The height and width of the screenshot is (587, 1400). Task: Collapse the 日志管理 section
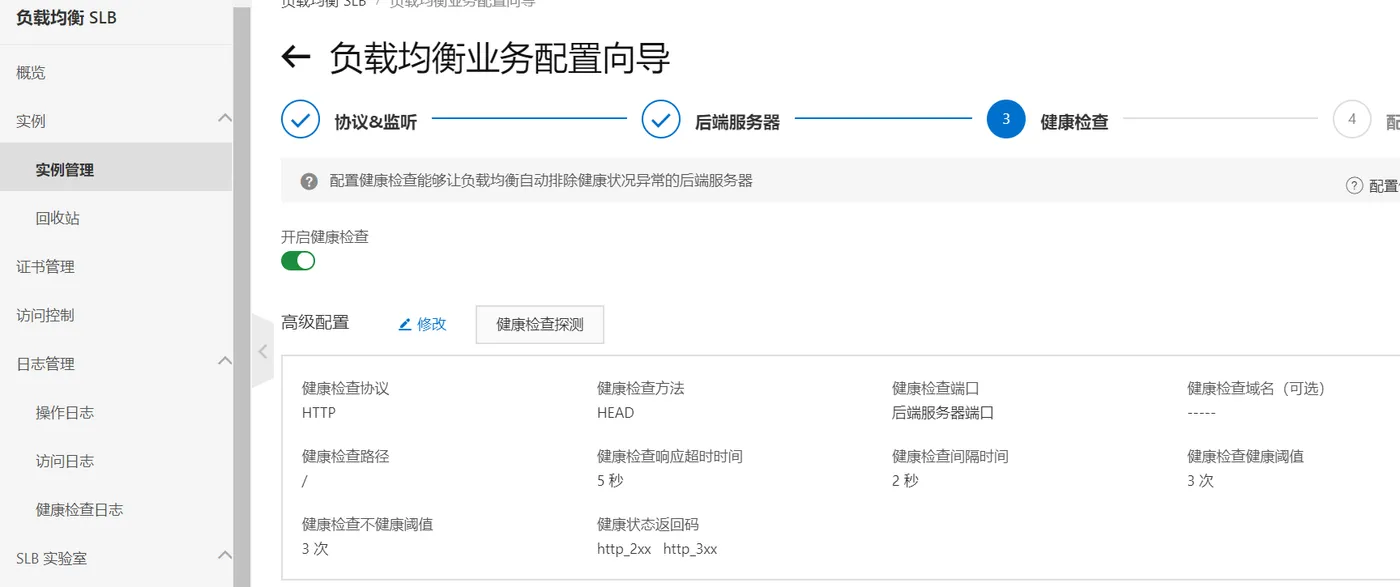click(224, 363)
